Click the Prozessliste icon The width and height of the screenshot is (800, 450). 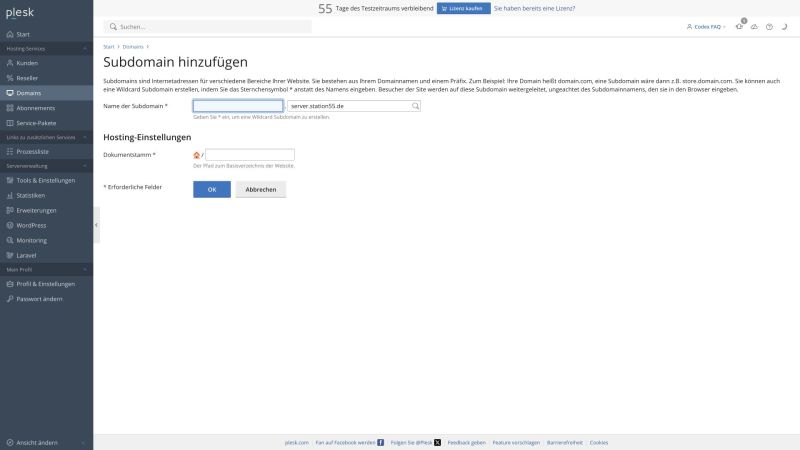pos(10,152)
